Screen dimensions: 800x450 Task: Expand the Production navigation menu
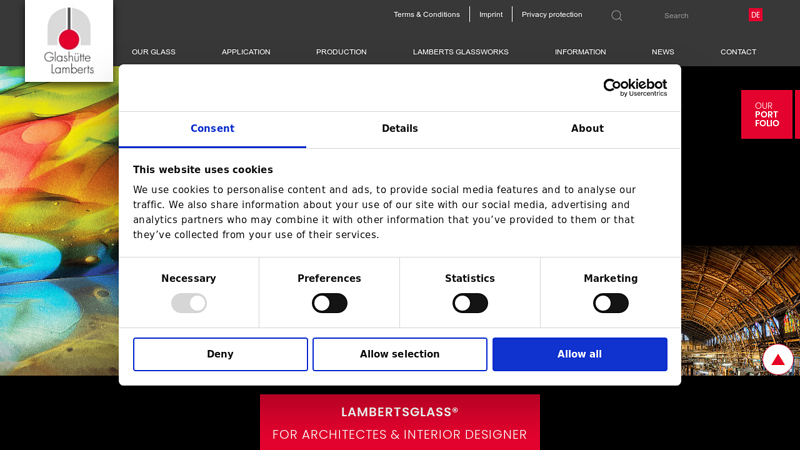point(341,52)
